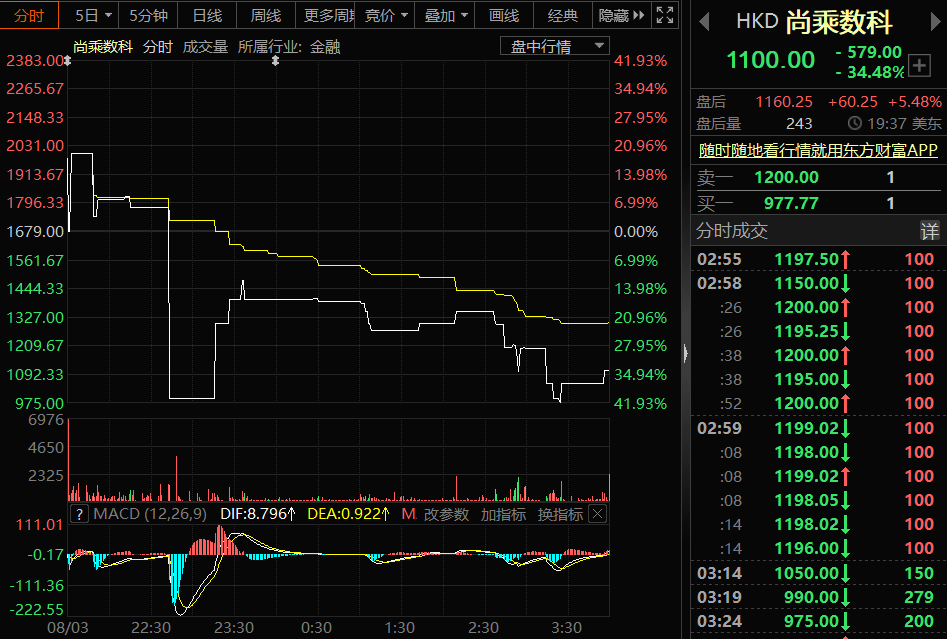Click 改参数 to modify indicator parameters

(446, 514)
